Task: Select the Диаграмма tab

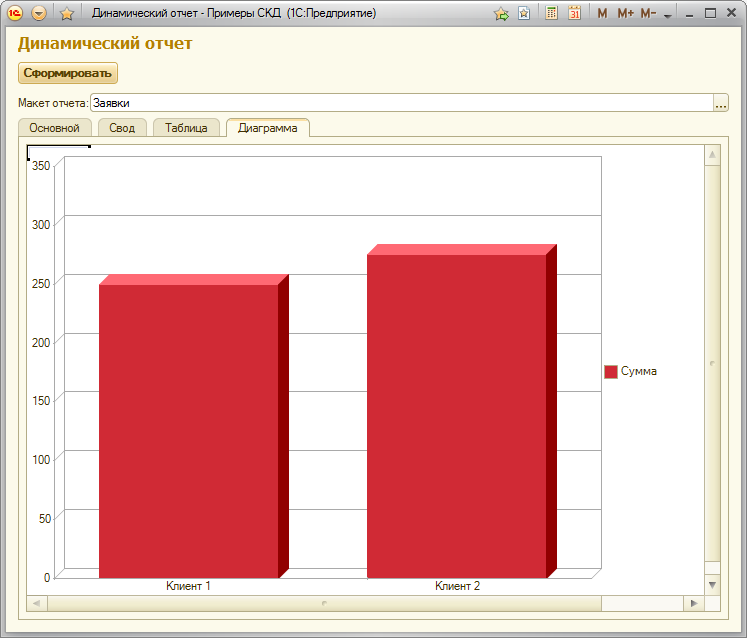Action: click(x=268, y=128)
